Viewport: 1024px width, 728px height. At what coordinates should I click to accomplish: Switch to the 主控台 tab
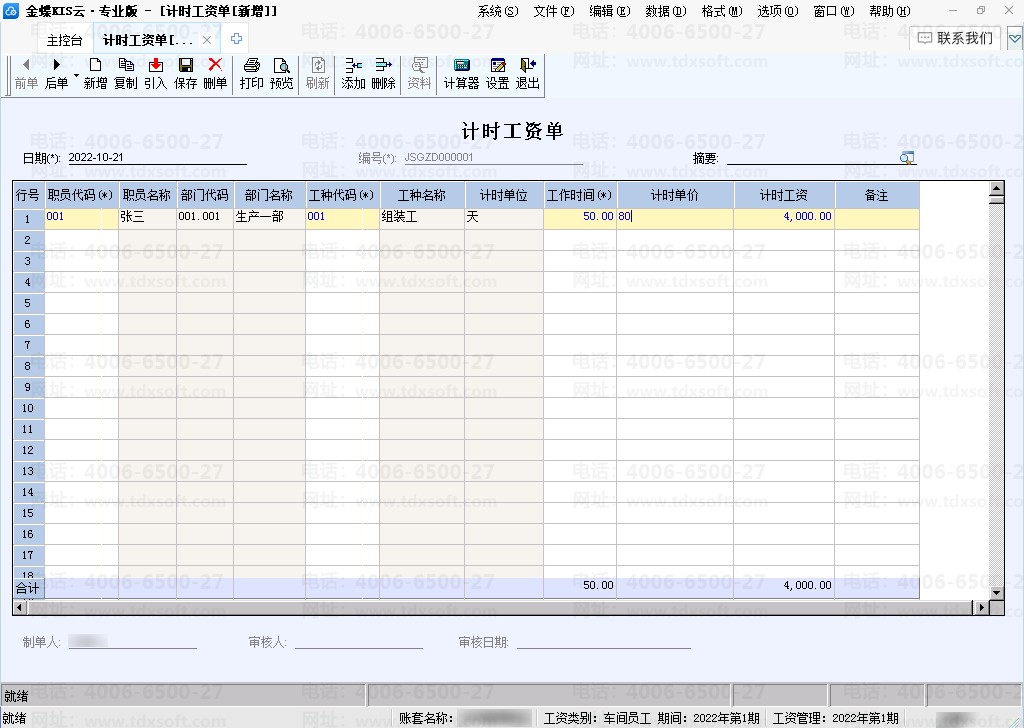tap(65, 40)
